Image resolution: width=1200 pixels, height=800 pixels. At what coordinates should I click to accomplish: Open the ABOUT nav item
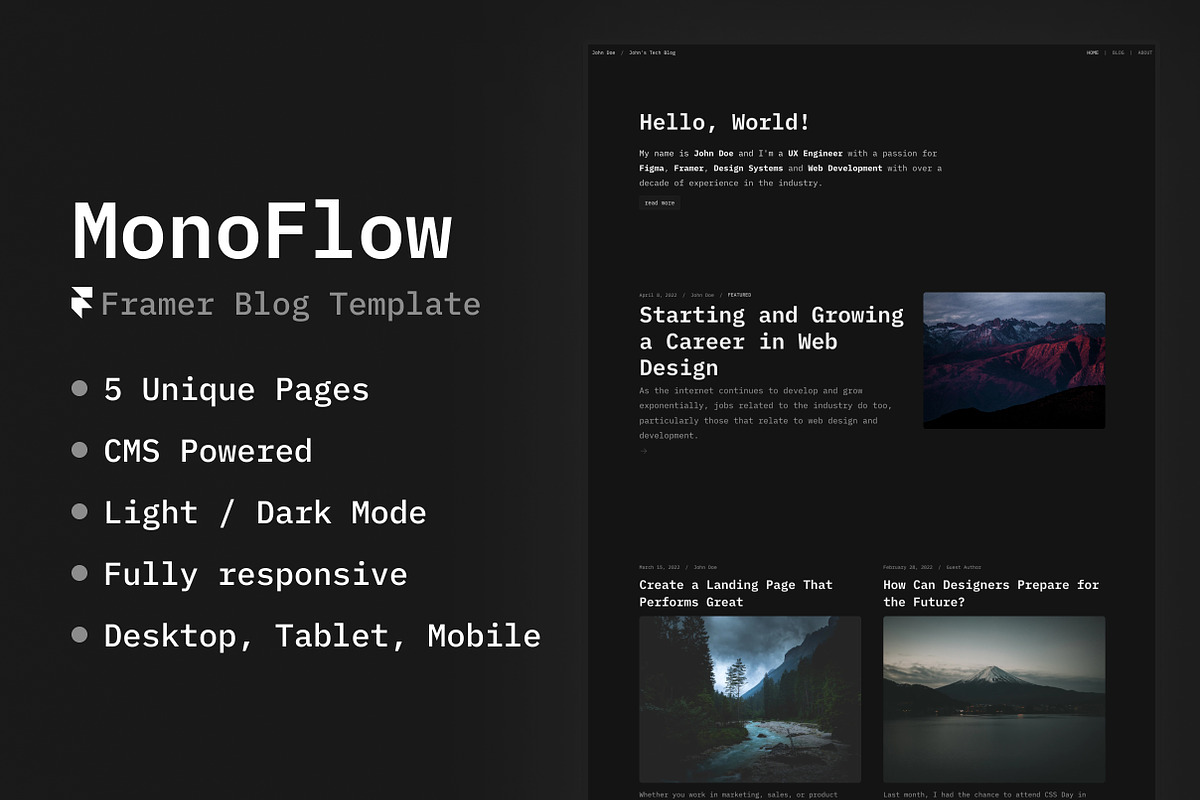1145,53
